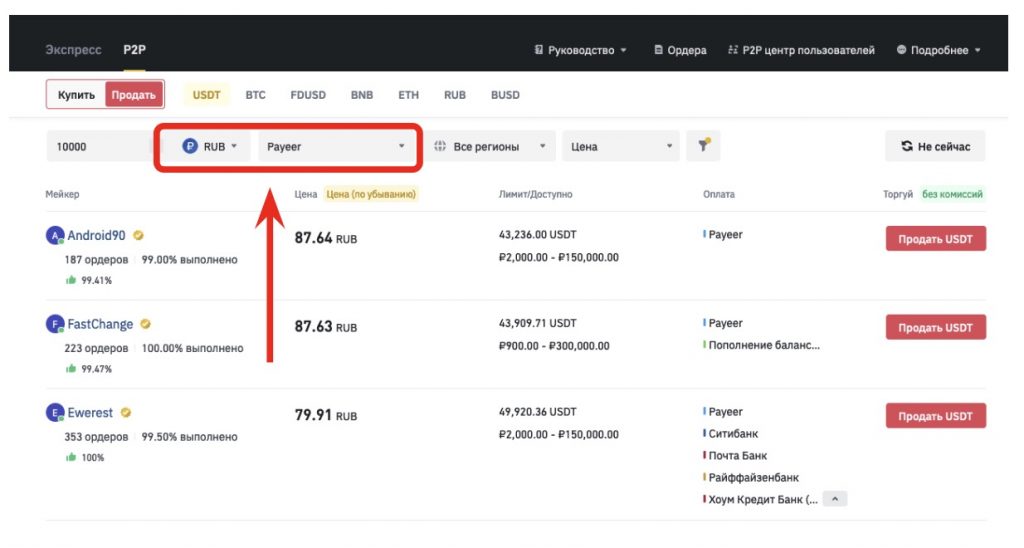Open the Android90 maker profile
This screenshot has height=548, width=1024.
tap(96, 235)
